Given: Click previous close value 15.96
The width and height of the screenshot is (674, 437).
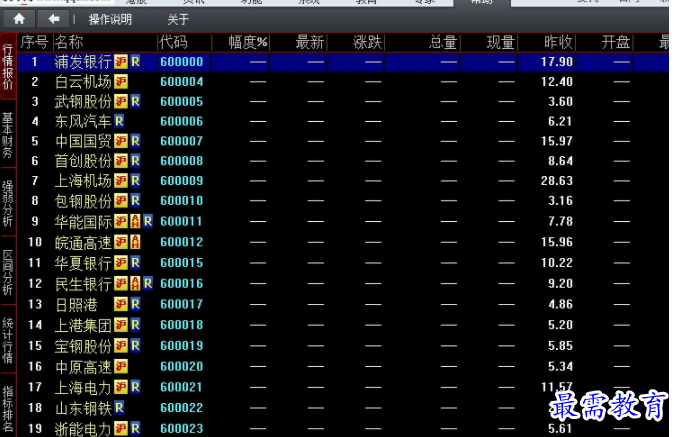Looking at the screenshot, I should tap(557, 242).
